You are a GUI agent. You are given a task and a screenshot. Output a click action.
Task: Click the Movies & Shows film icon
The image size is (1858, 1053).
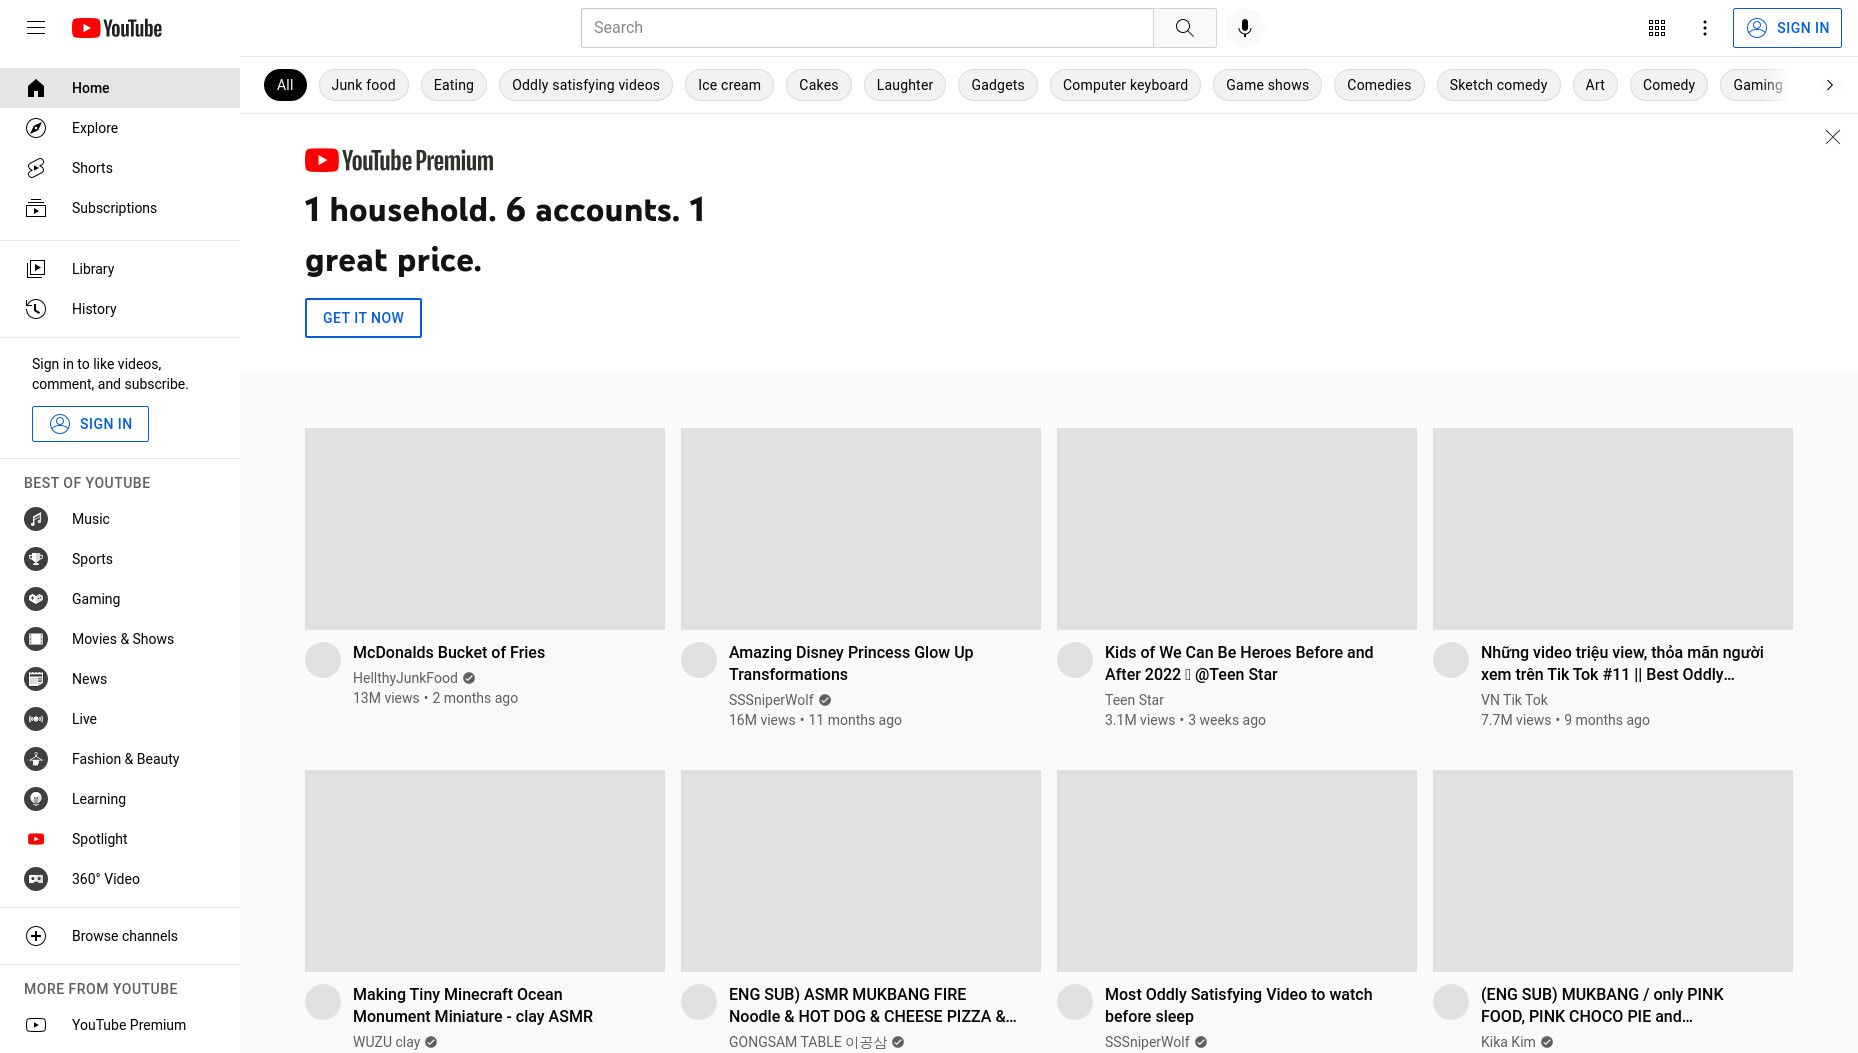point(36,639)
